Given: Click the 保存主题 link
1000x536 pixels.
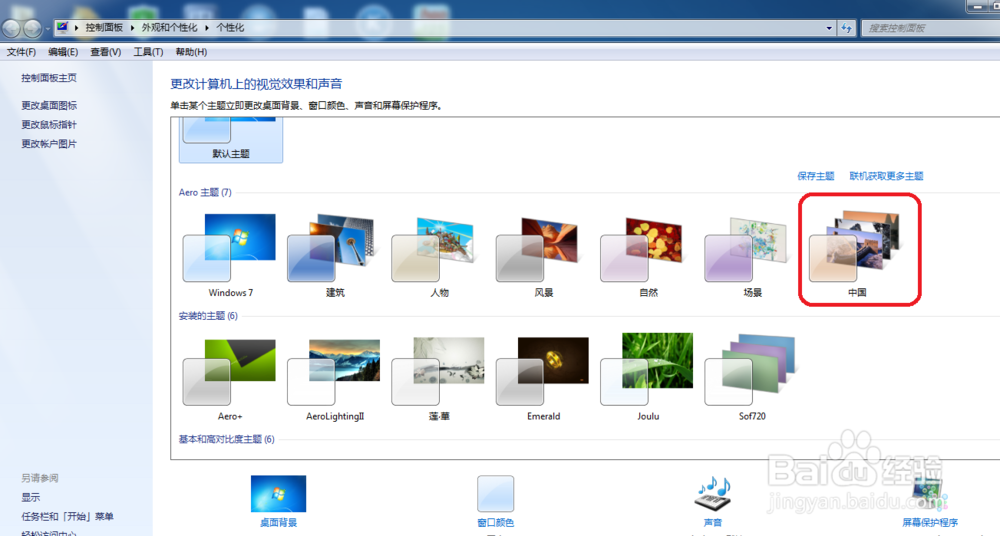Looking at the screenshot, I should (816, 176).
